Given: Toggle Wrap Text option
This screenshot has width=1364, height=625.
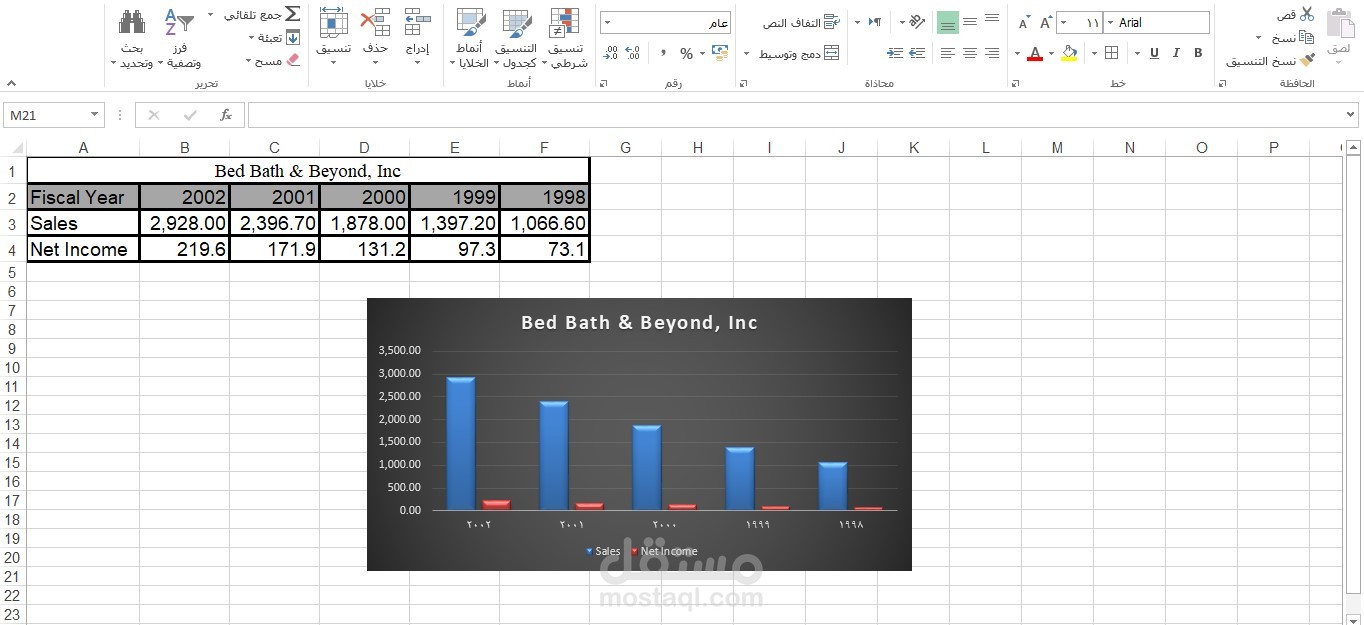Looking at the screenshot, I should click(x=801, y=22).
